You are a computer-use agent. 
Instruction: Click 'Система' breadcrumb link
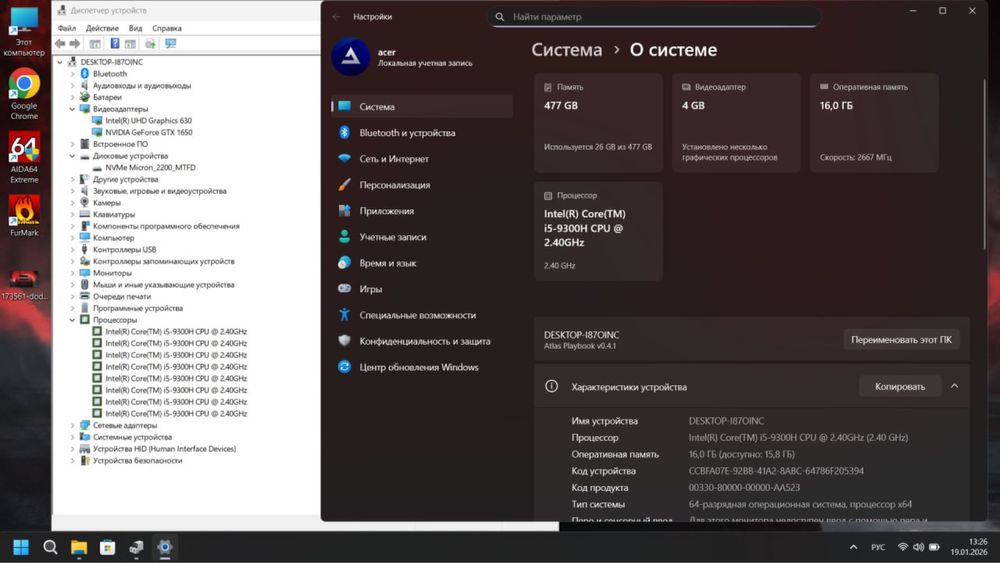(566, 50)
